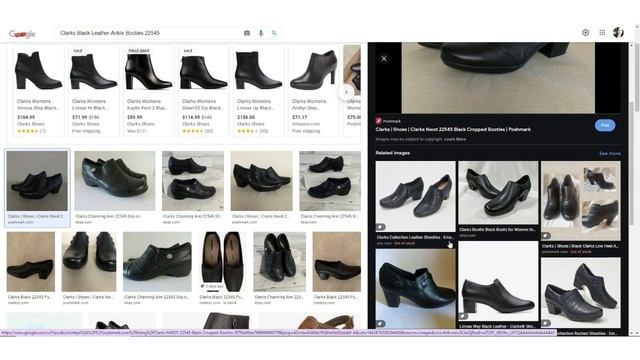
Task: Open Google settings gear icon
Action: (x=585, y=33)
